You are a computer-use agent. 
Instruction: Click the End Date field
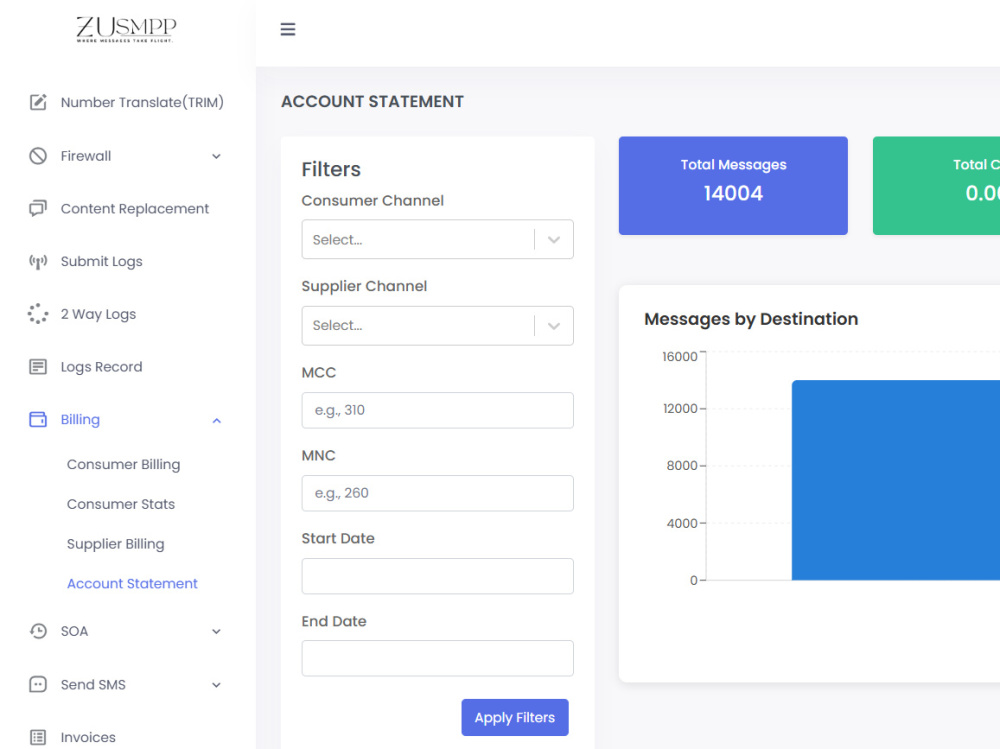(438, 658)
